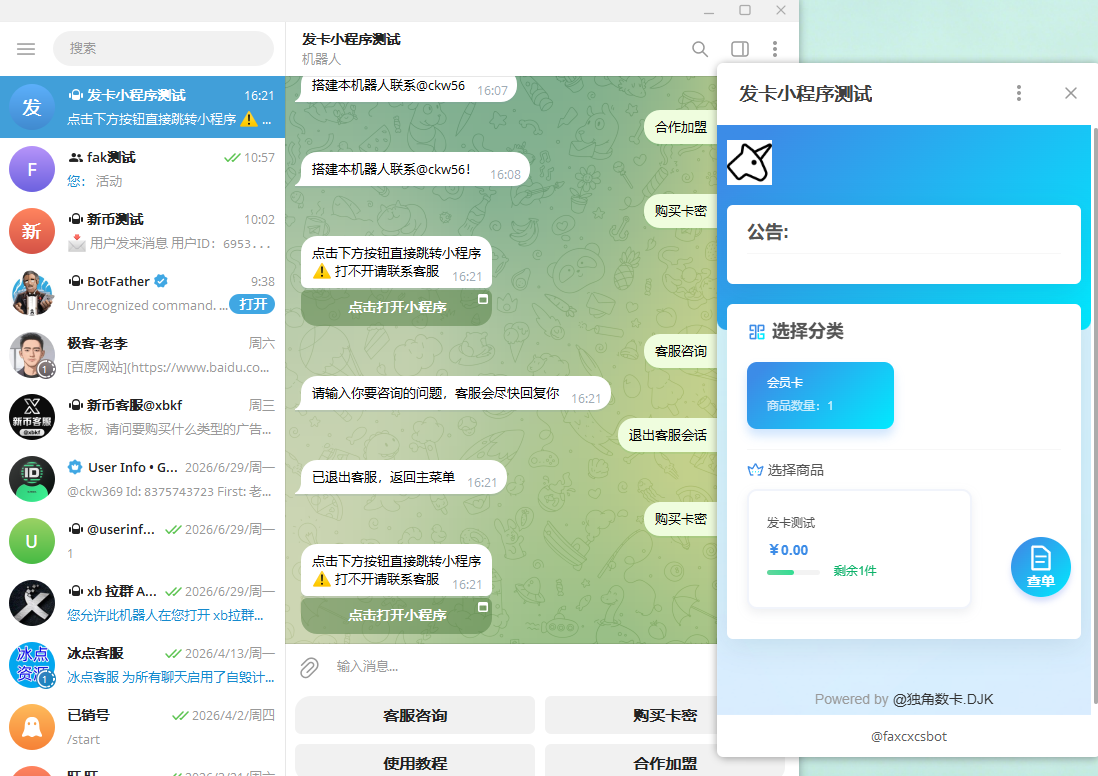The width and height of the screenshot is (1098, 776).
Task: Click the green U avatar
Action: [x=32, y=541]
